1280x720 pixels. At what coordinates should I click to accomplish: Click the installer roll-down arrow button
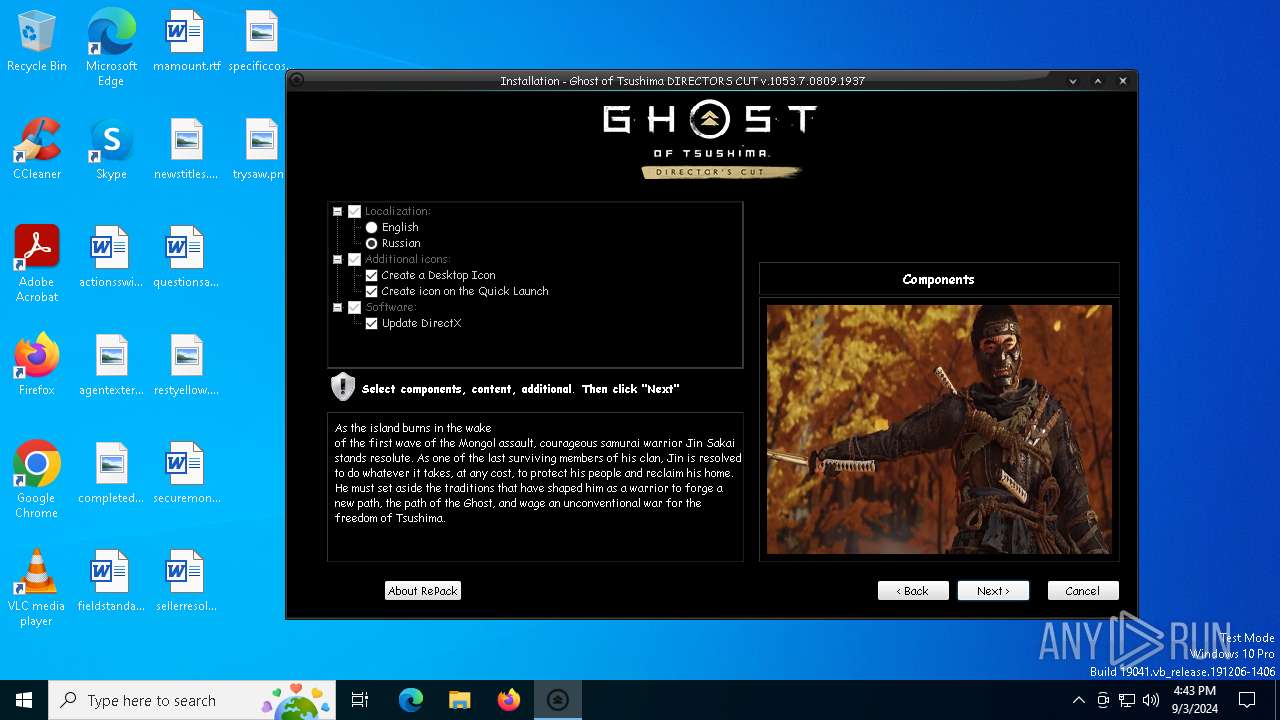point(1073,81)
